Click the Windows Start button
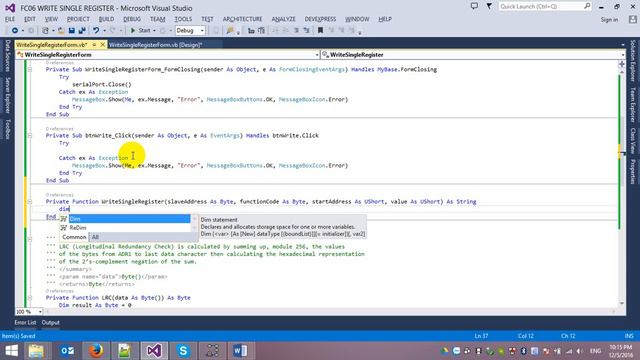The image size is (640, 360). tap(11, 351)
